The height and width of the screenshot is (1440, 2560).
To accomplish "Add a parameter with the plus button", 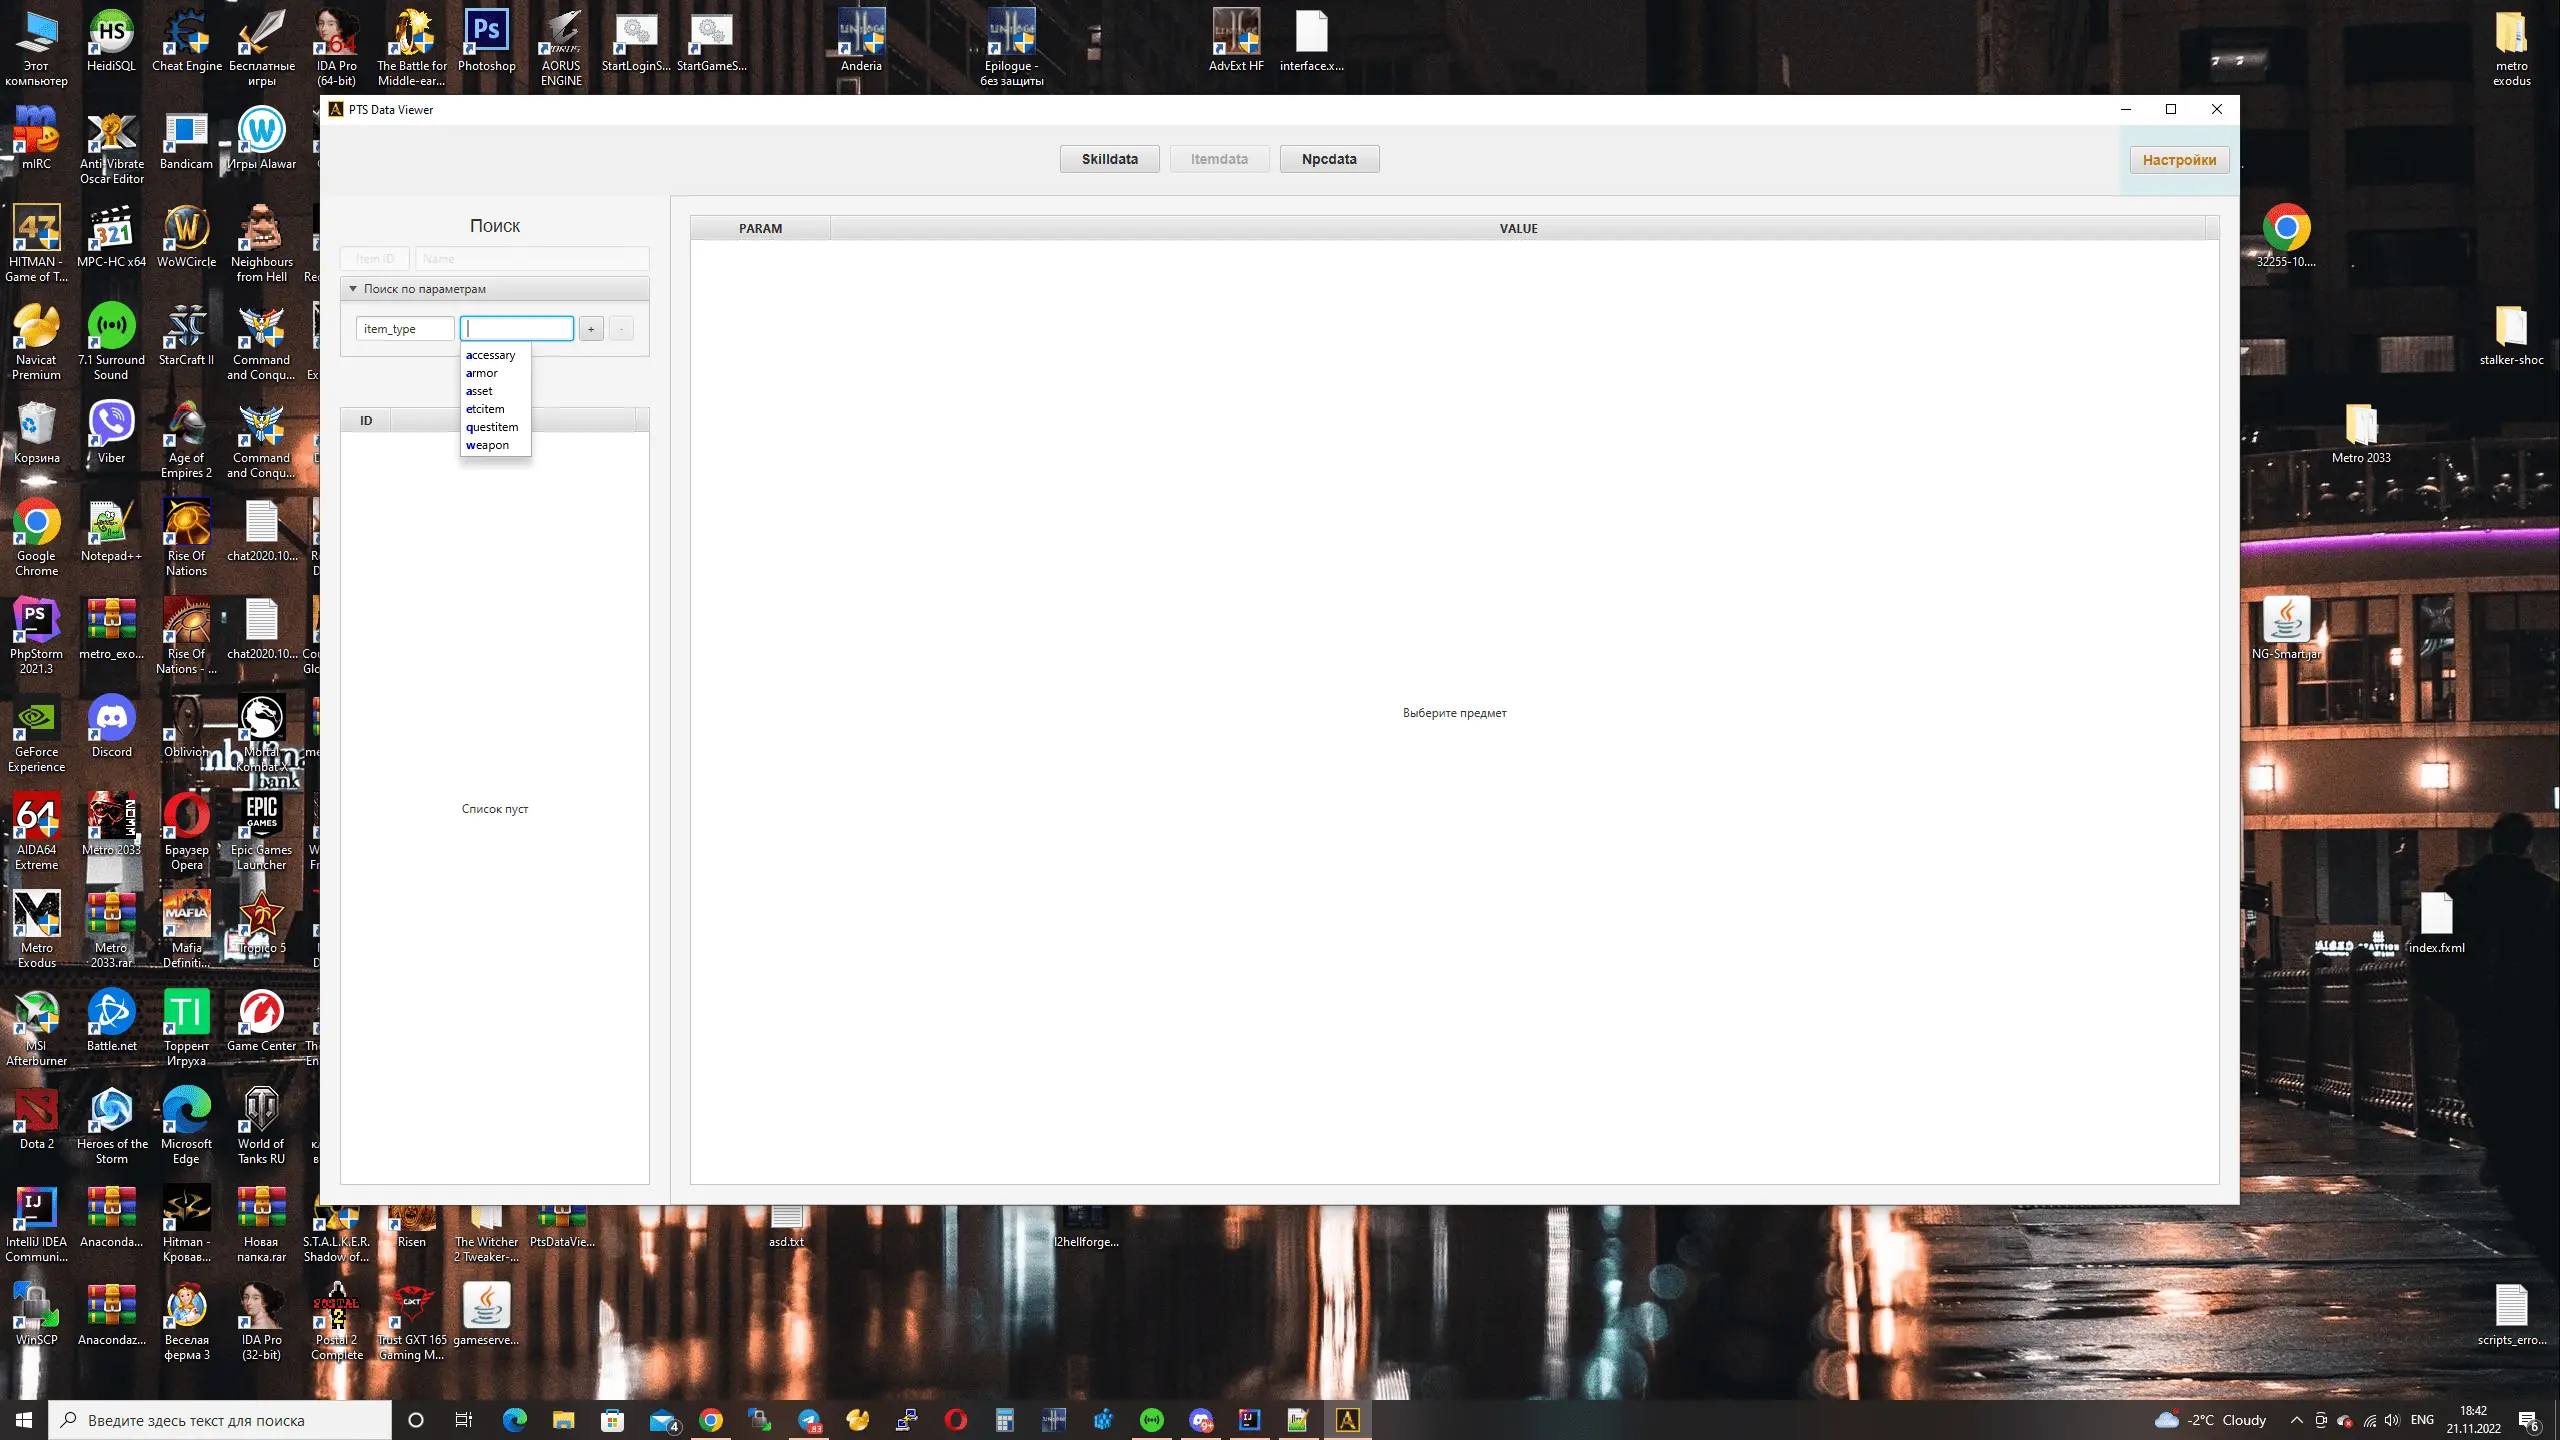I will 591,329.
